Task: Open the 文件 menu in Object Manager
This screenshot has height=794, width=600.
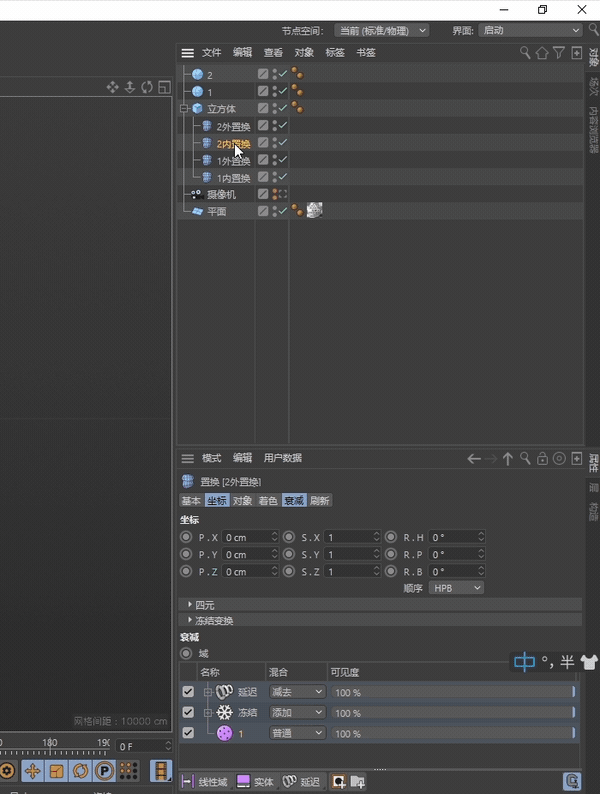Action: tap(211, 53)
